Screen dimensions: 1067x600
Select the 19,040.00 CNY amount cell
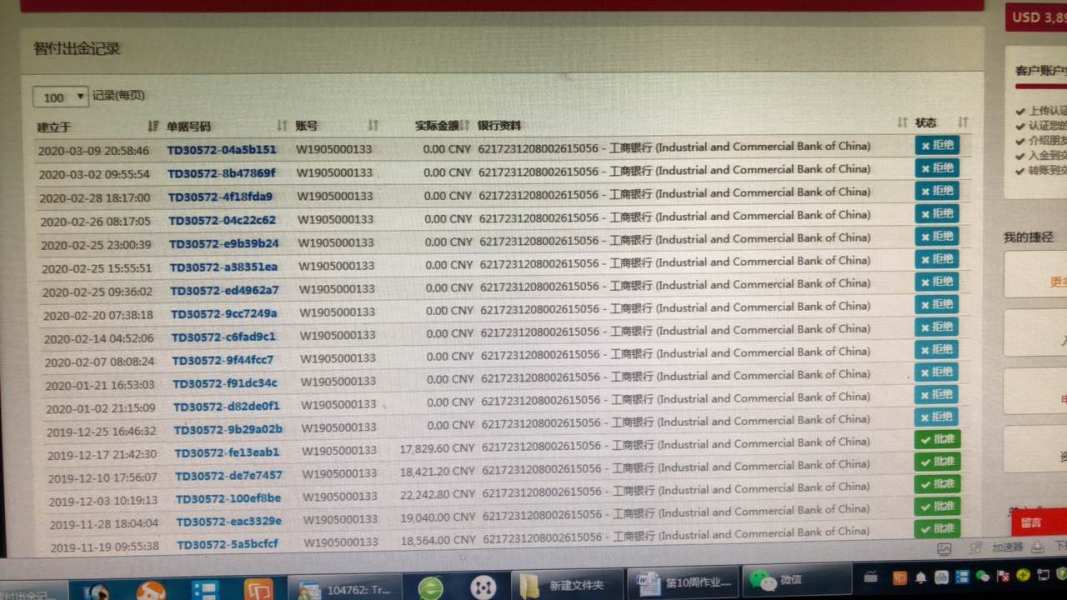click(438, 518)
